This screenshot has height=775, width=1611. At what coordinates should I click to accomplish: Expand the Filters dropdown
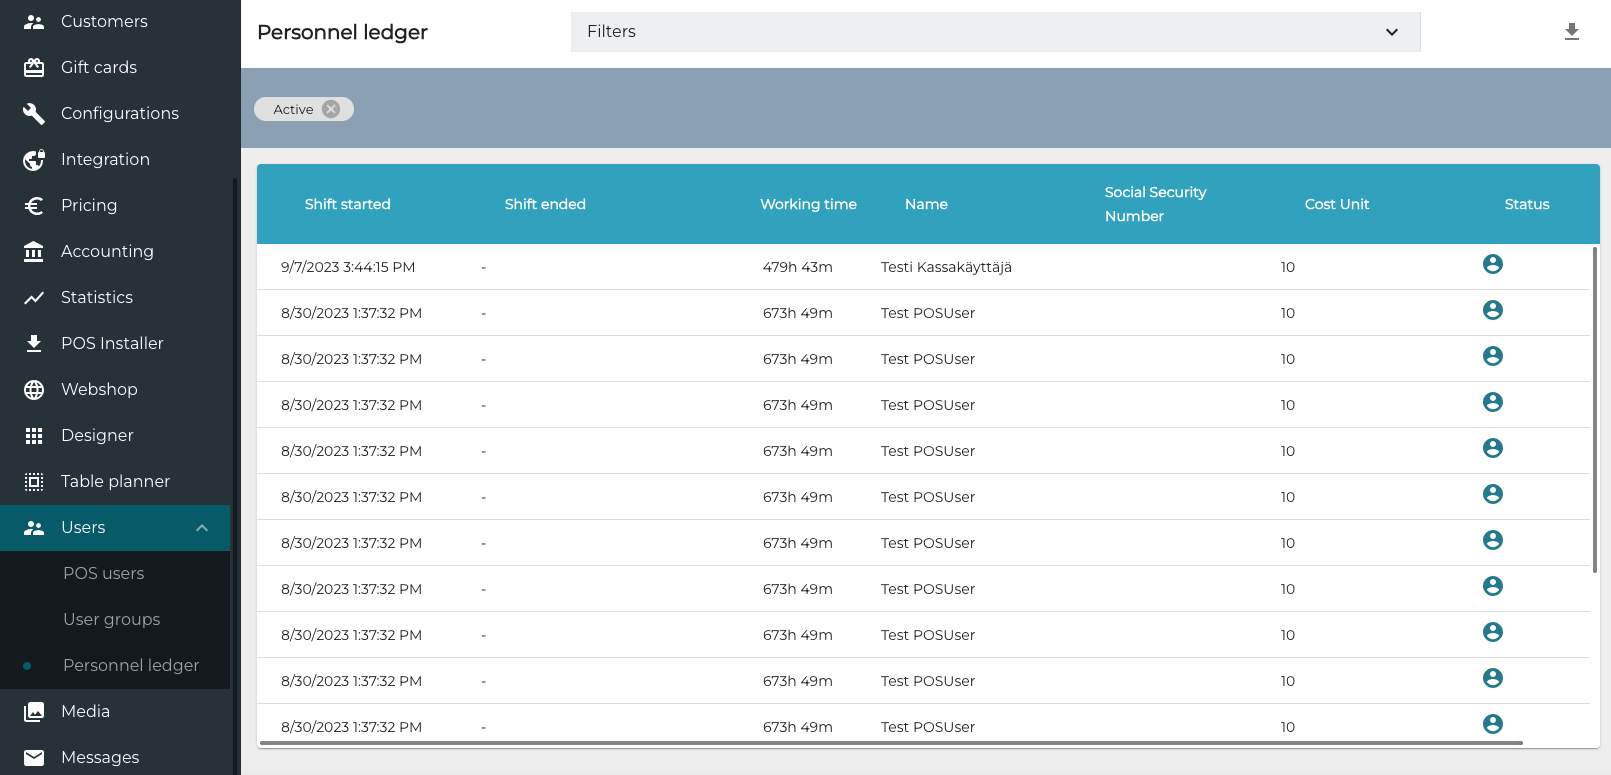click(1391, 32)
